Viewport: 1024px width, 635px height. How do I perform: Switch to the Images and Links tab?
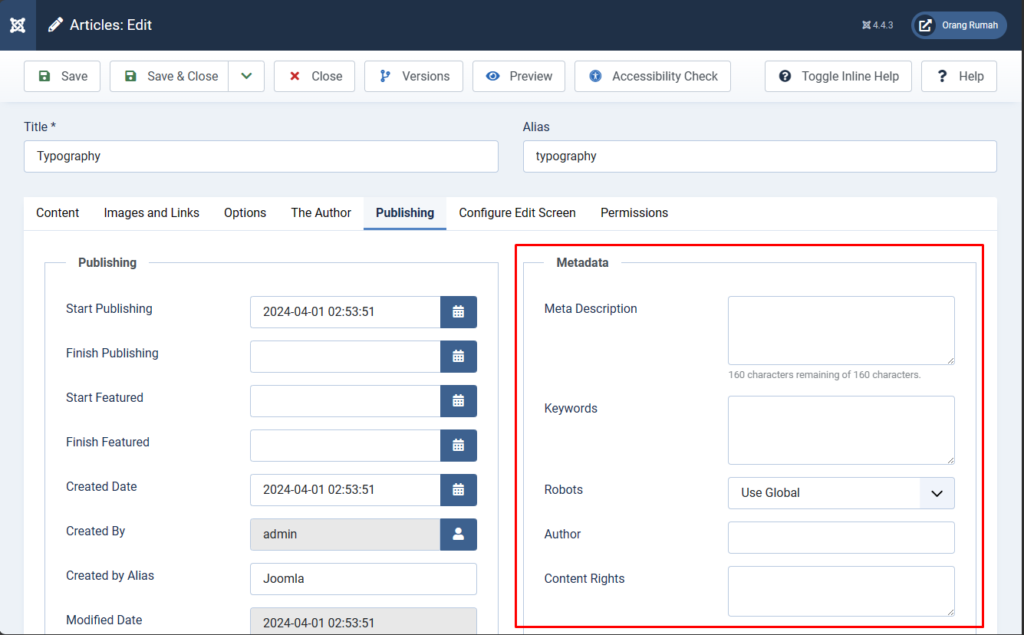click(151, 213)
